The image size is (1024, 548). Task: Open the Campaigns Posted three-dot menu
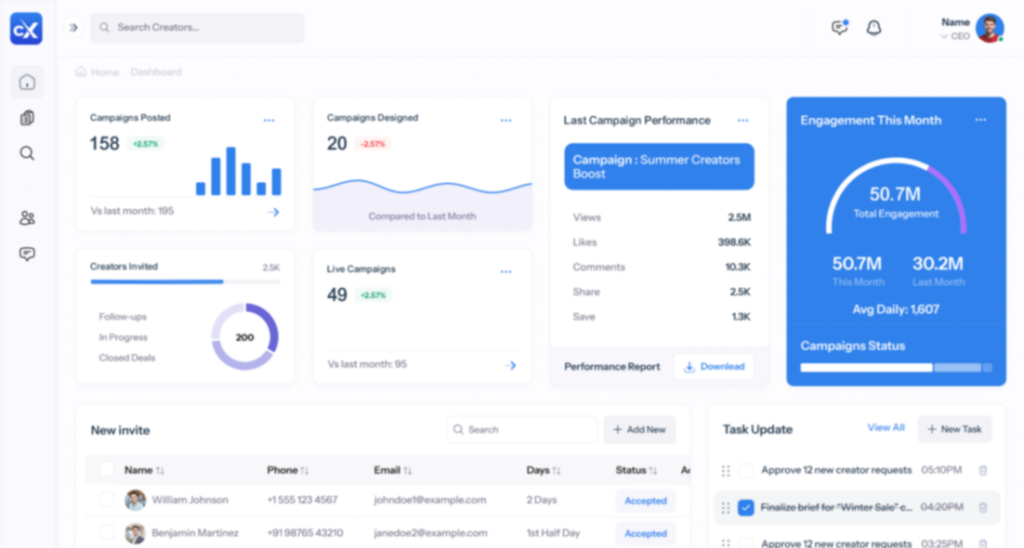[269, 120]
